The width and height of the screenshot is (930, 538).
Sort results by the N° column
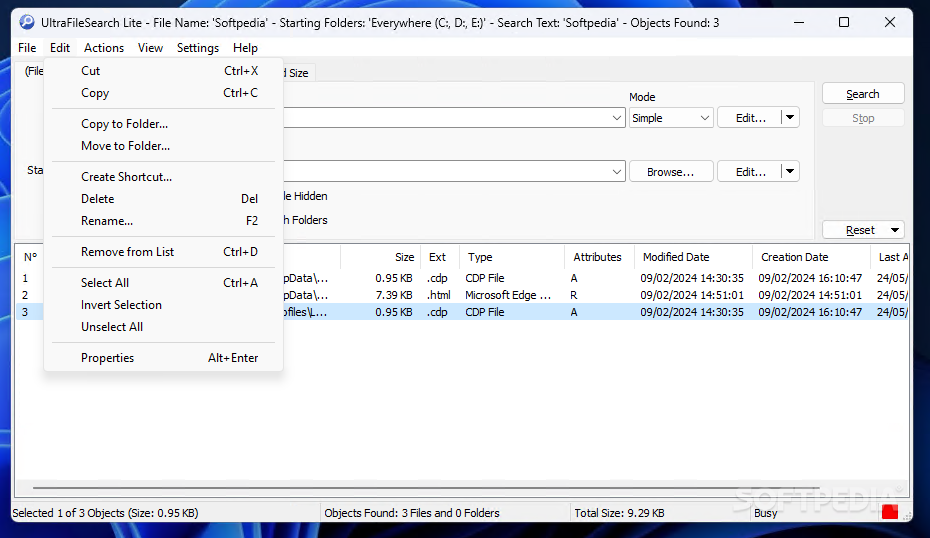[x=30, y=257]
